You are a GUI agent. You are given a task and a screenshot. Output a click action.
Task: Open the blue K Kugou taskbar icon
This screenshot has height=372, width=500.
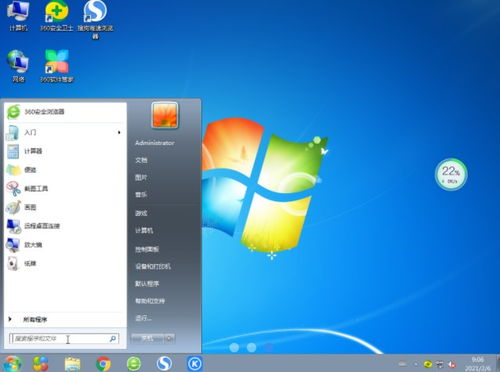(195, 363)
